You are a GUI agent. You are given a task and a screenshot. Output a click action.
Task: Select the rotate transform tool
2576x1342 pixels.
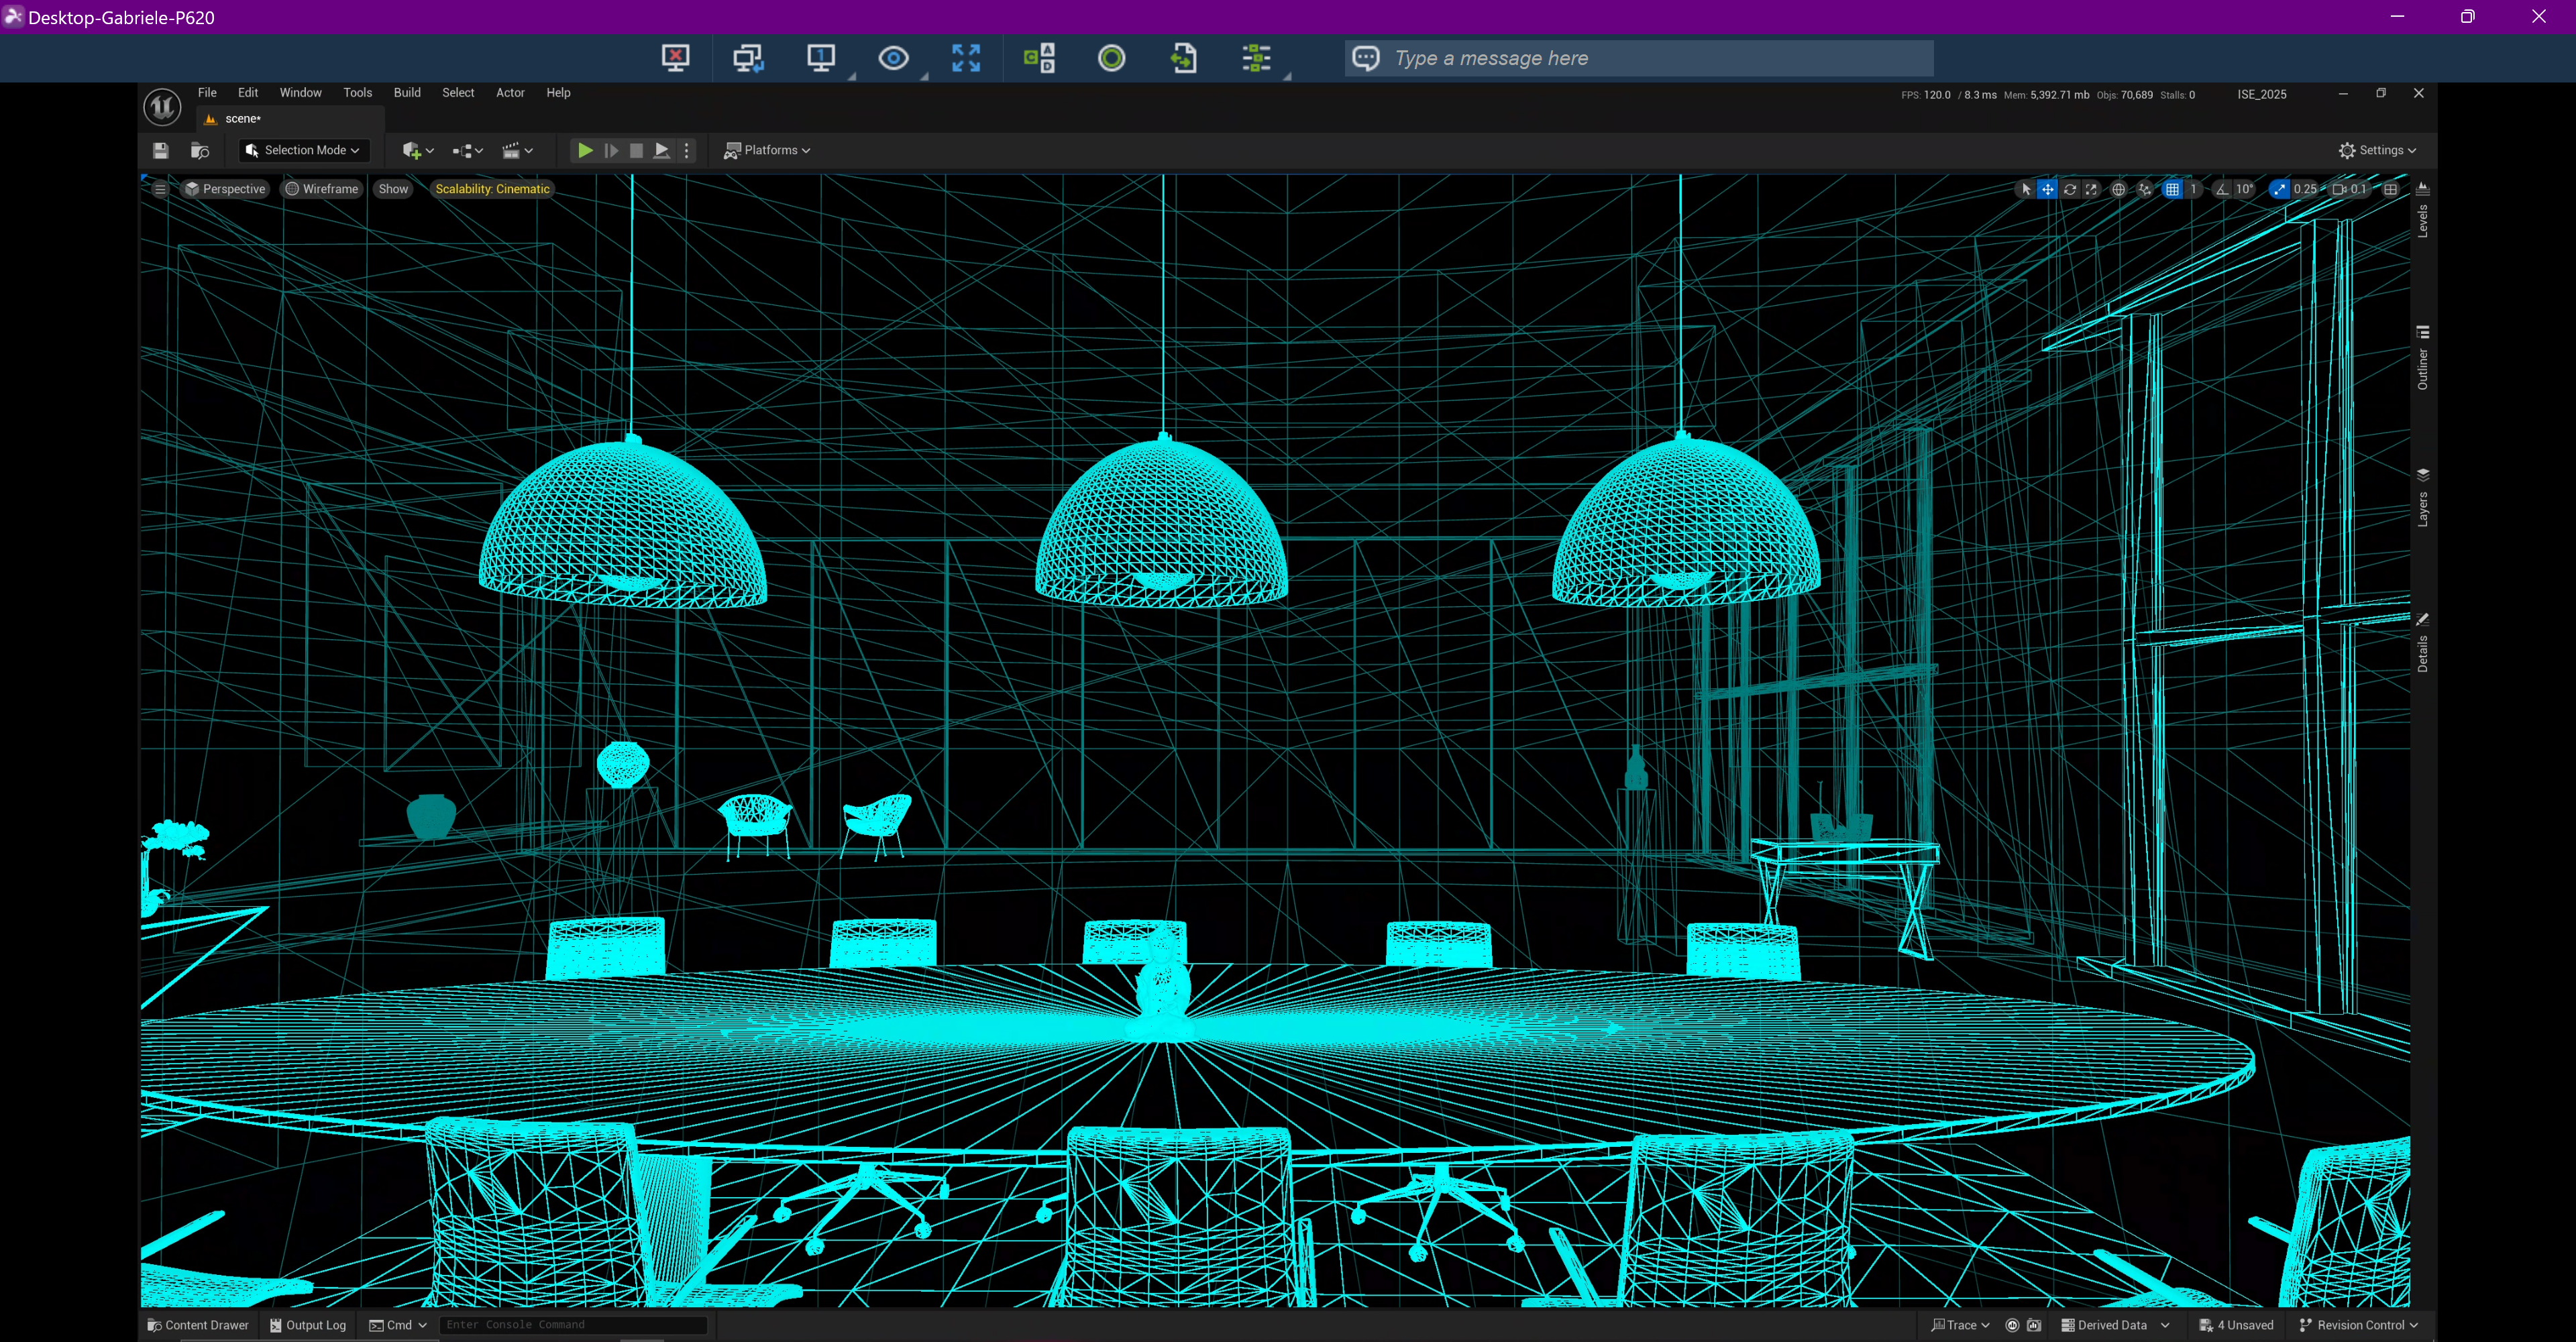[2069, 189]
